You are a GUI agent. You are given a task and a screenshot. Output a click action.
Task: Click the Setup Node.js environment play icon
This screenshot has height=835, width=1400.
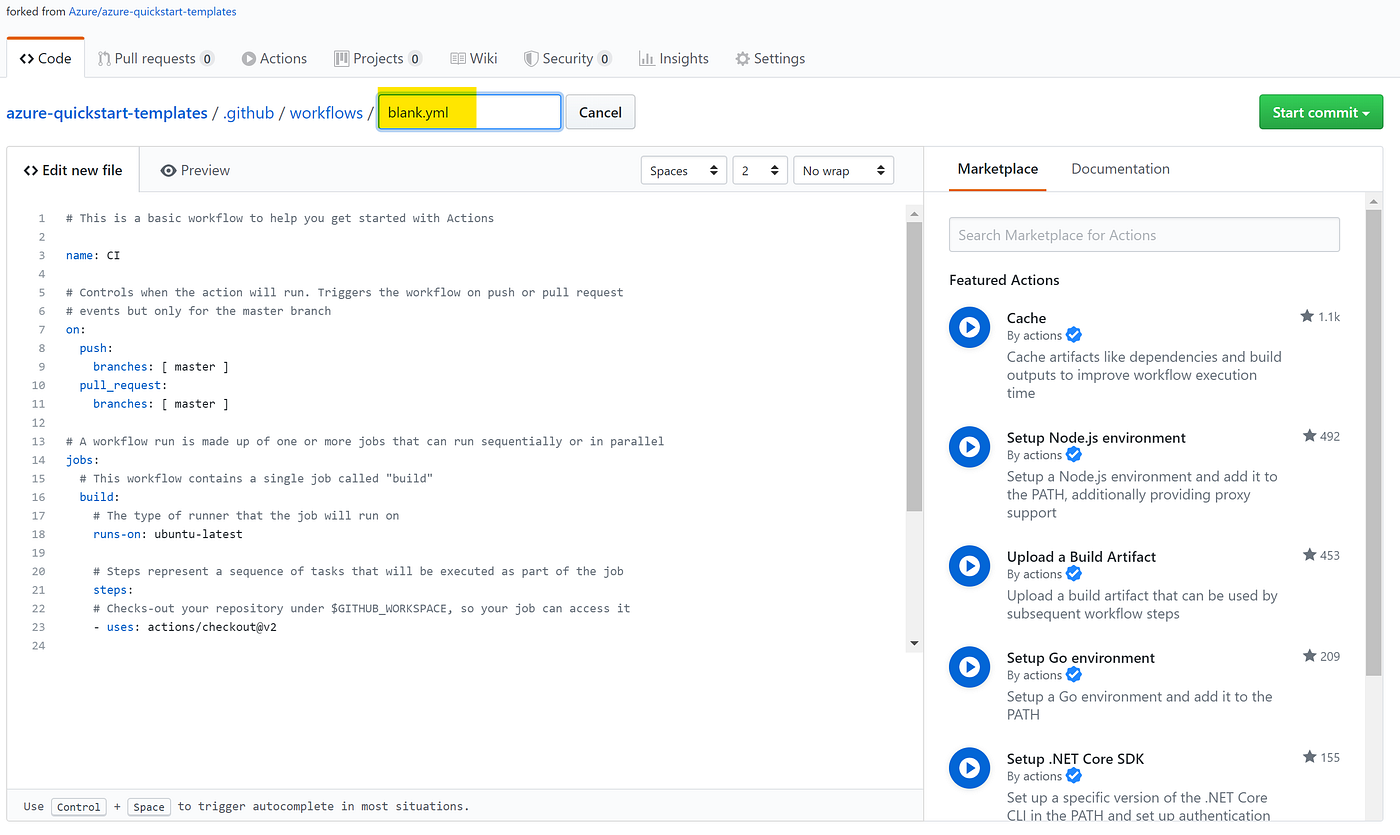coord(968,447)
